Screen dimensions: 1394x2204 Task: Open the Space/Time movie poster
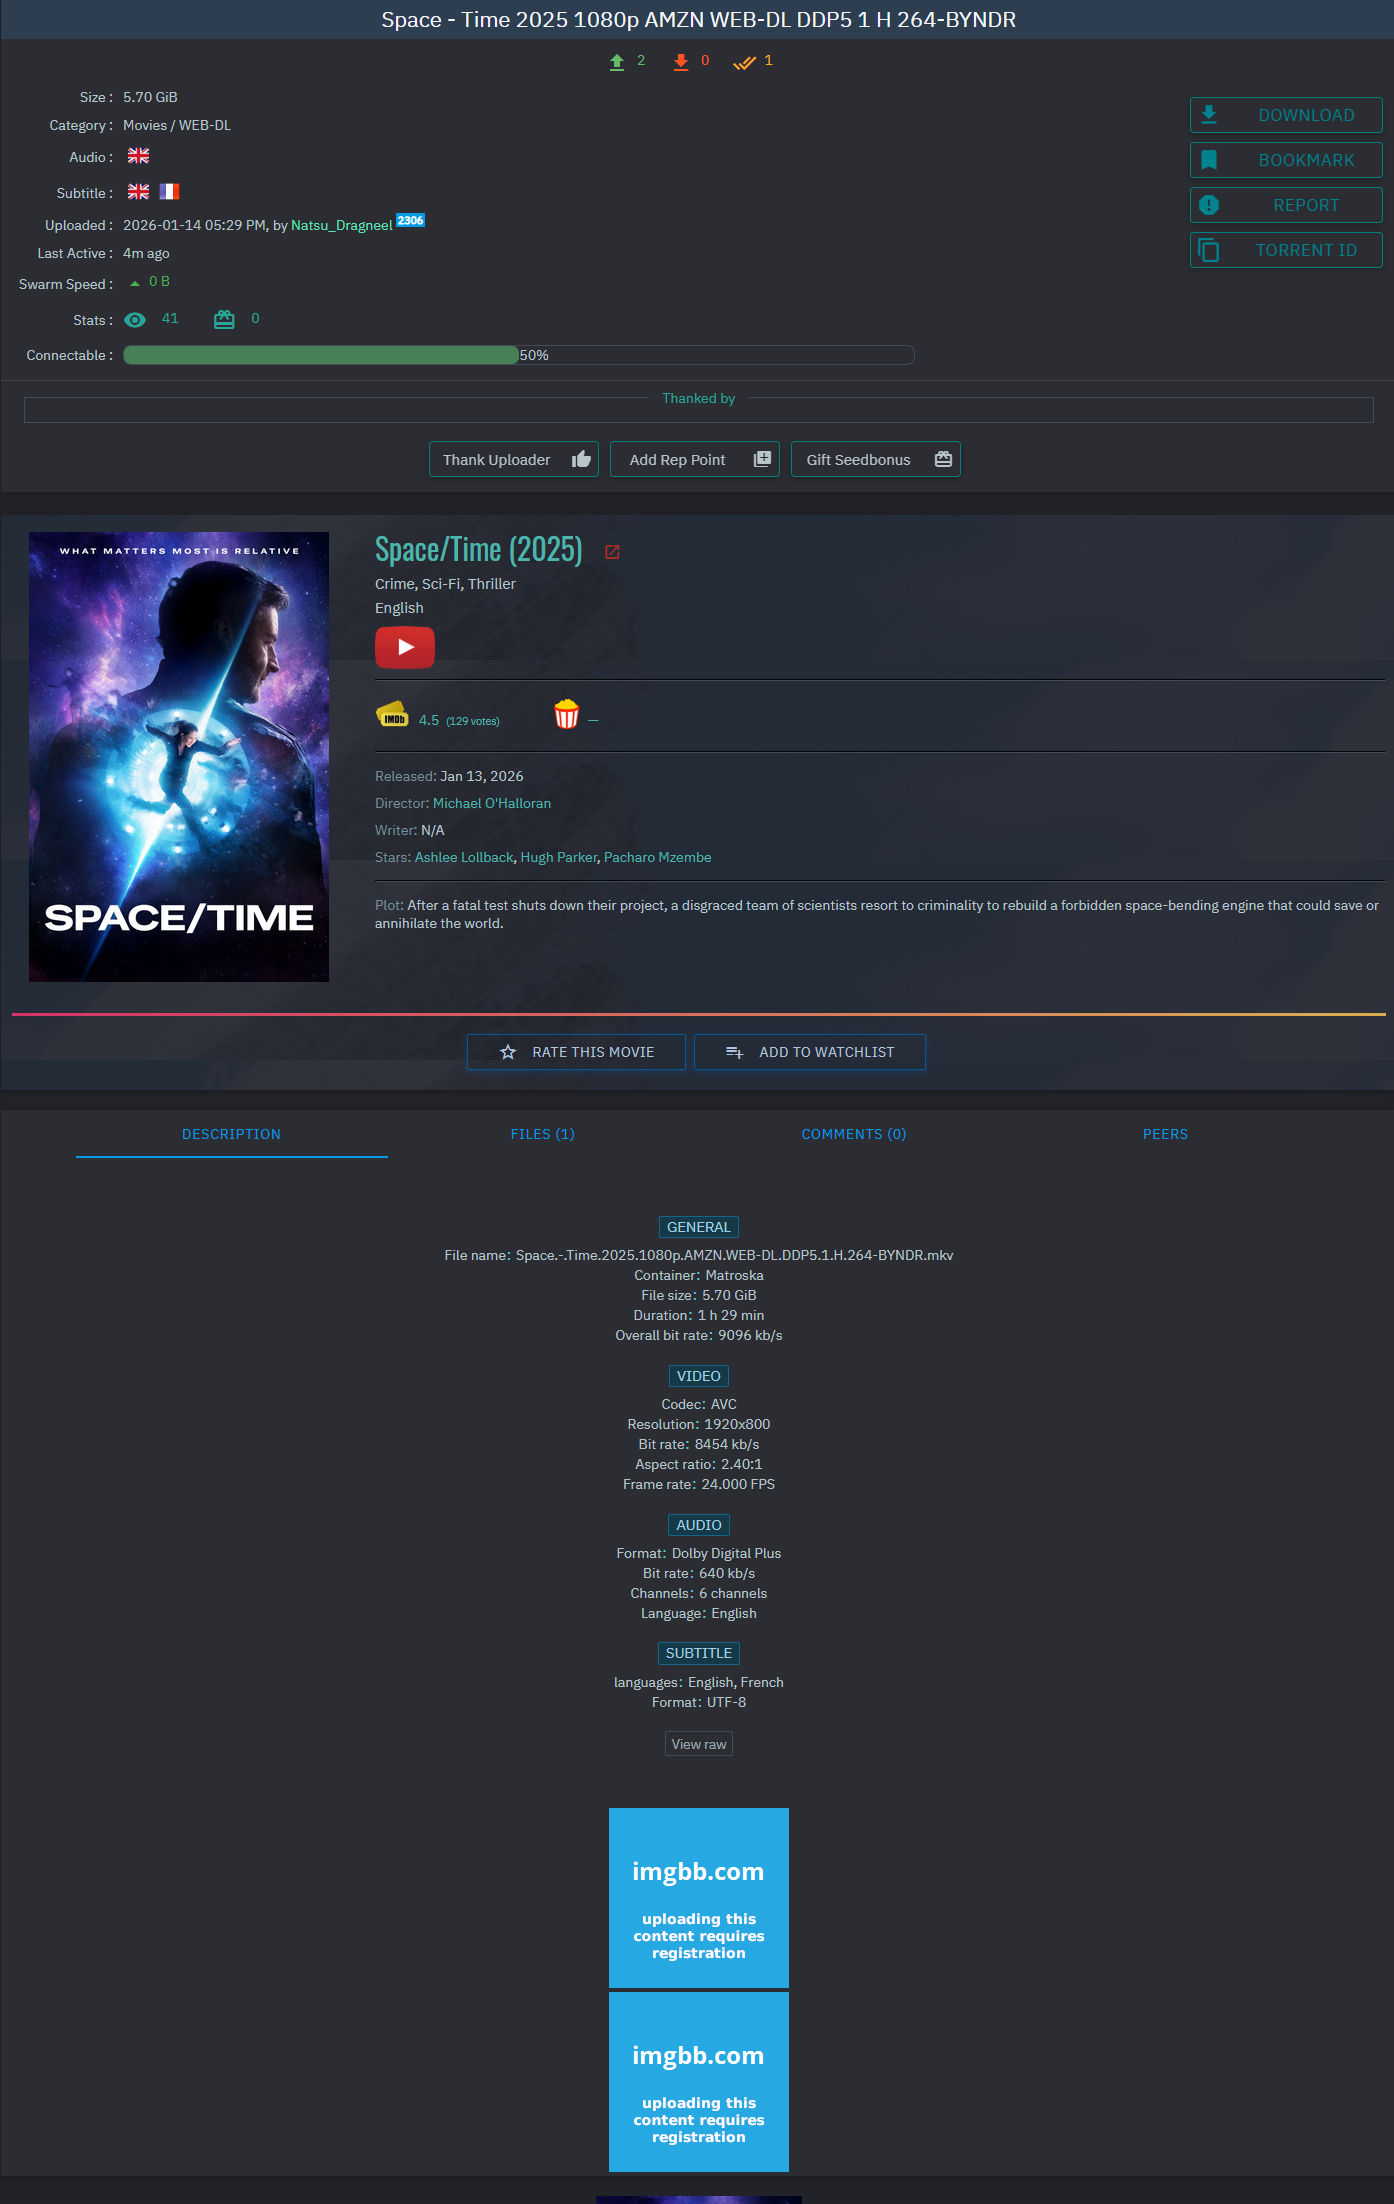[179, 757]
